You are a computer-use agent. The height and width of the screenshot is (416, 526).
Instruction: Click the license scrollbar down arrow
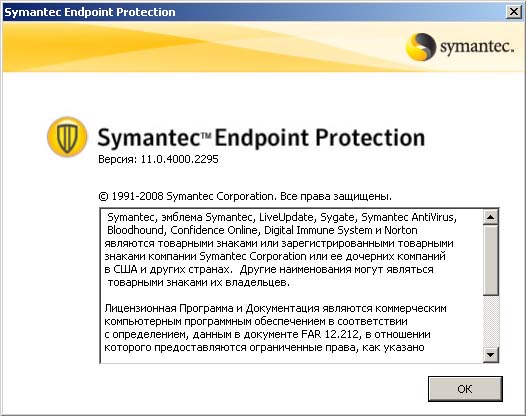click(x=490, y=355)
